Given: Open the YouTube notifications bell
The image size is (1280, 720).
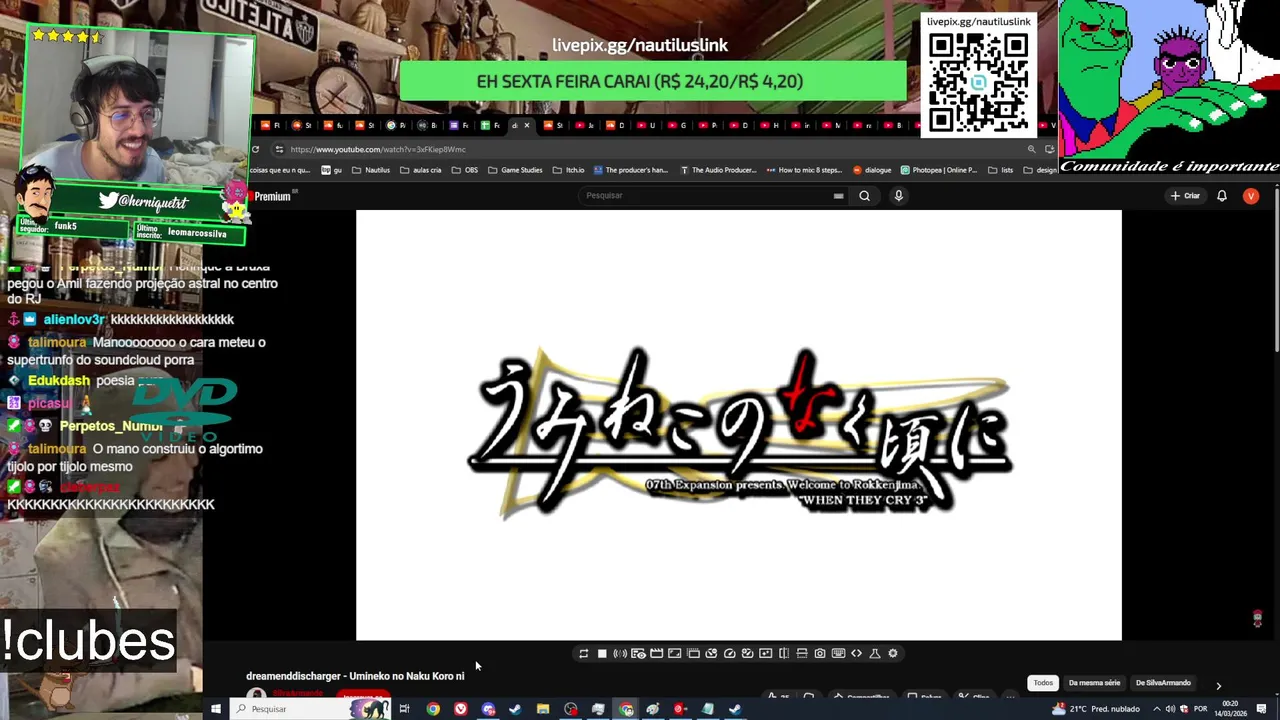Looking at the screenshot, I should tap(1221, 196).
